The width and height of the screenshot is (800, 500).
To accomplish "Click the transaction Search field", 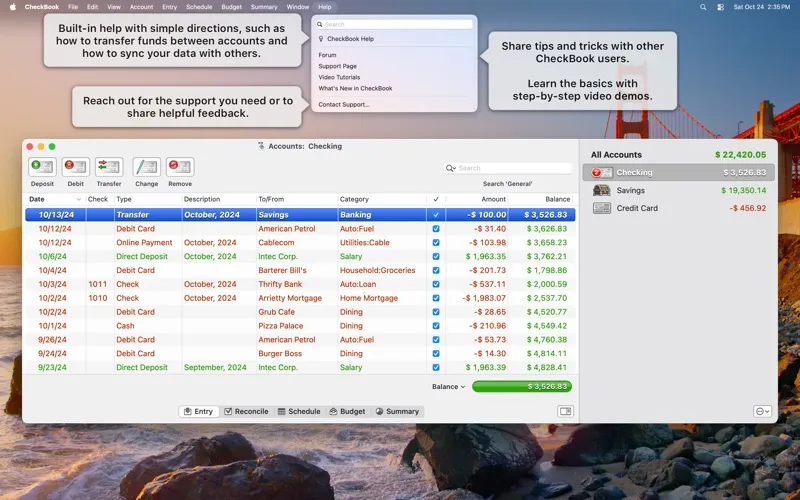I will (x=508, y=168).
